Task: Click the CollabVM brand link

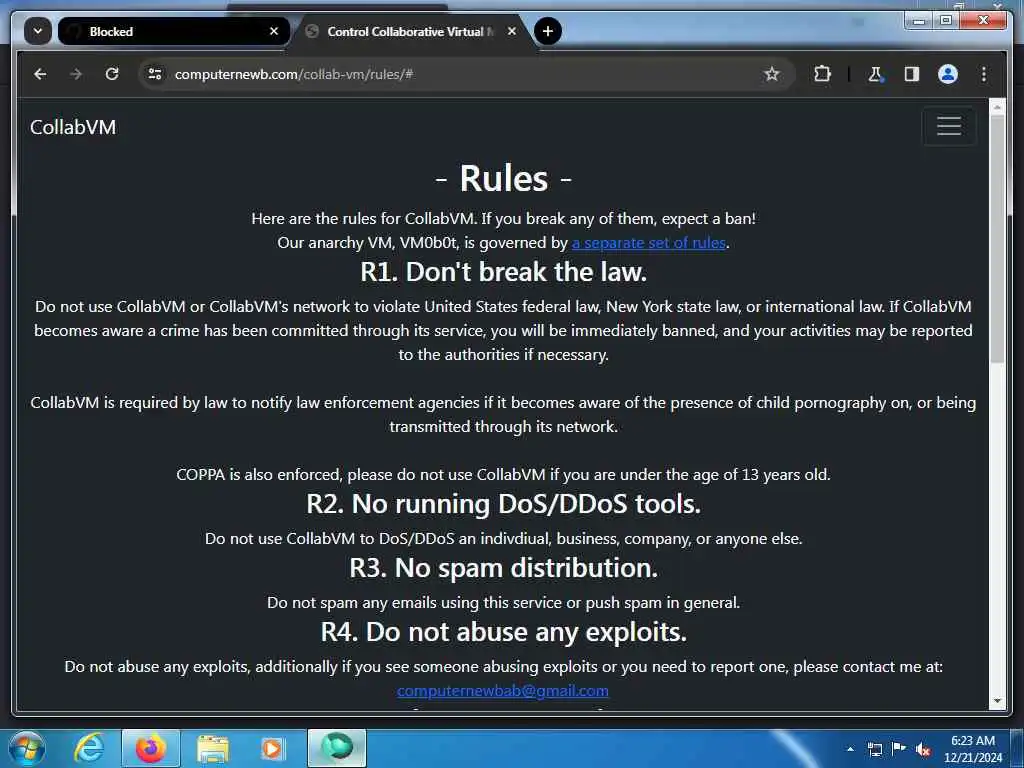Action: 73,127
